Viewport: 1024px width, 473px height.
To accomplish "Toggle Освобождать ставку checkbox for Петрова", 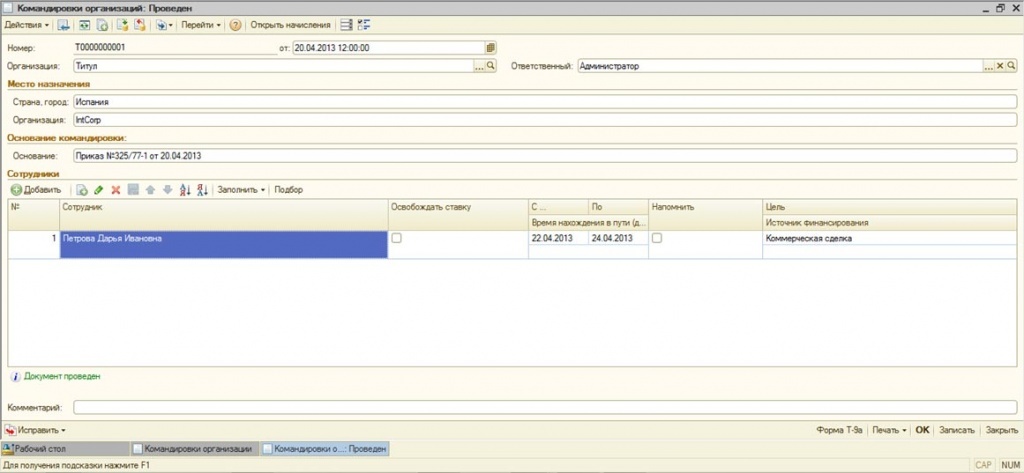I will pyautogui.click(x=397, y=239).
